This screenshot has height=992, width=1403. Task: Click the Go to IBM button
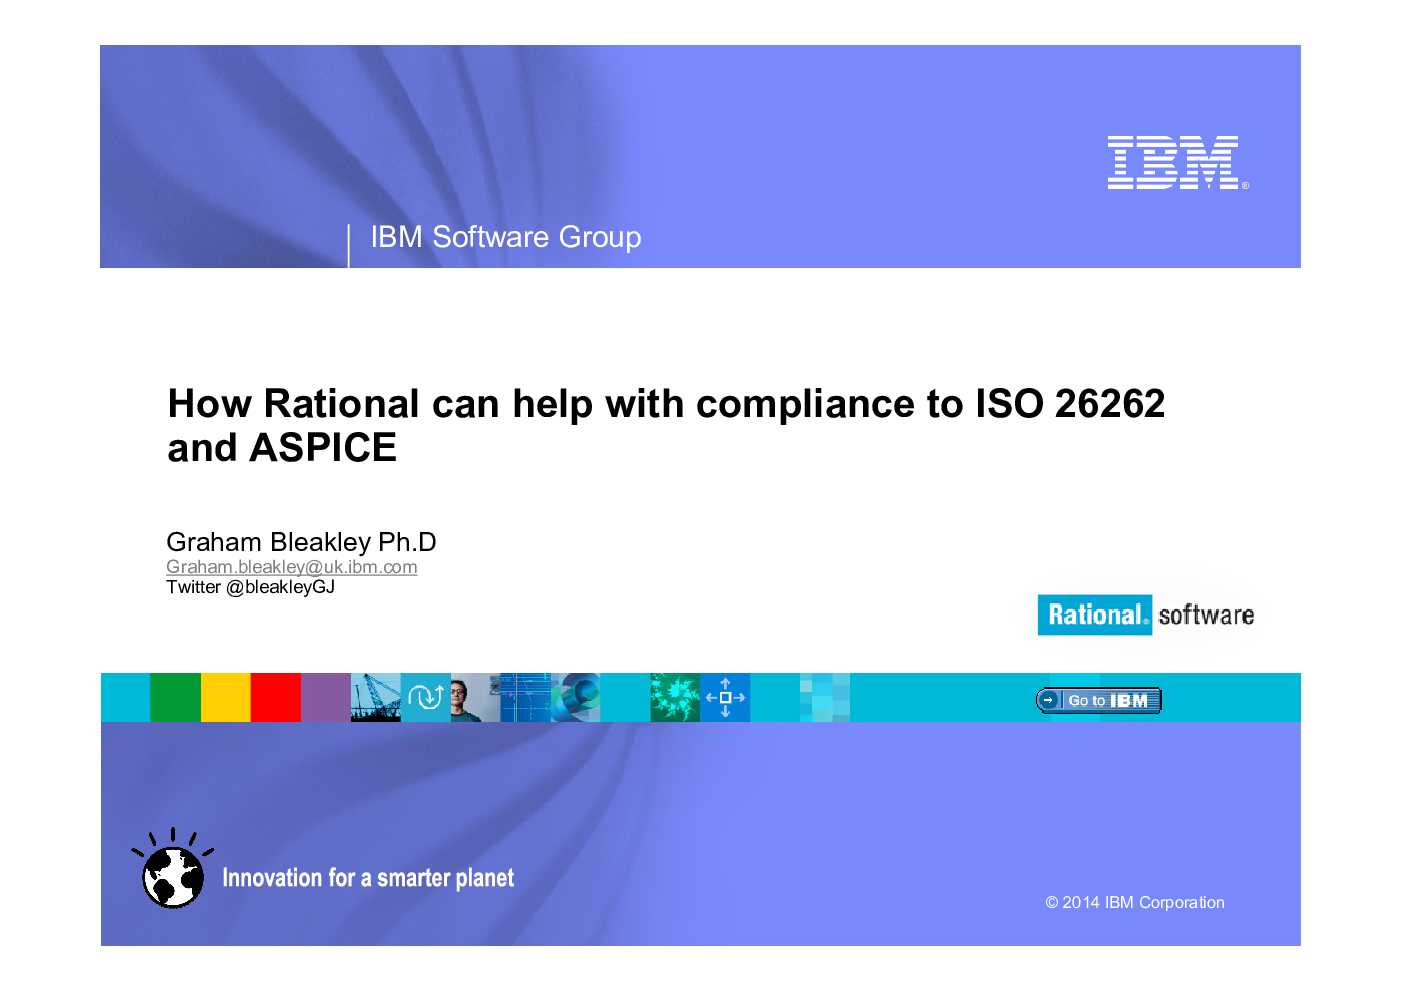pos(1098,700)
